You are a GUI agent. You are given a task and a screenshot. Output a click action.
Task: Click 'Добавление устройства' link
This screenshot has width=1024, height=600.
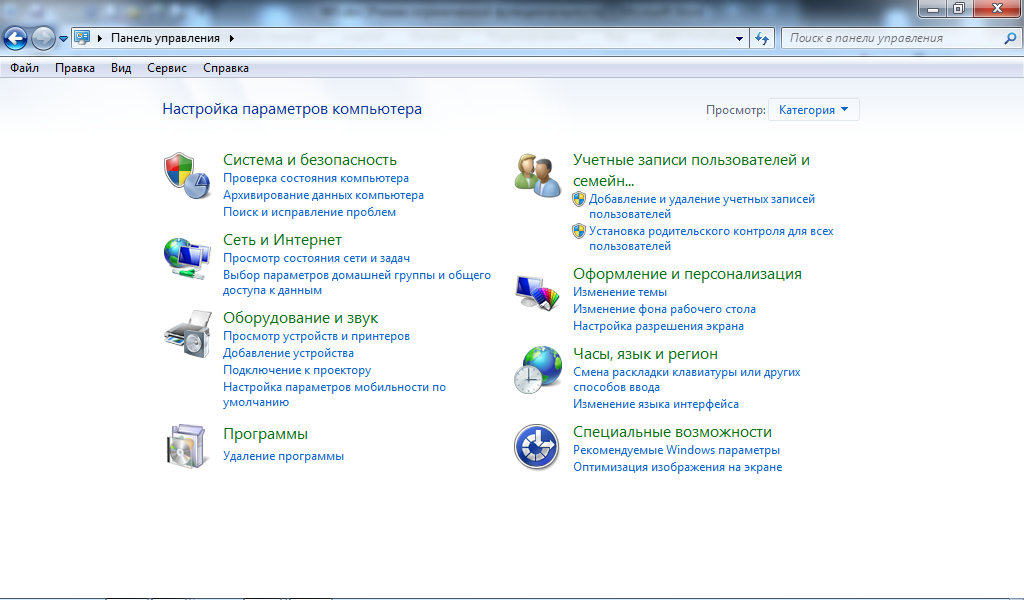[x=289, y=353]
